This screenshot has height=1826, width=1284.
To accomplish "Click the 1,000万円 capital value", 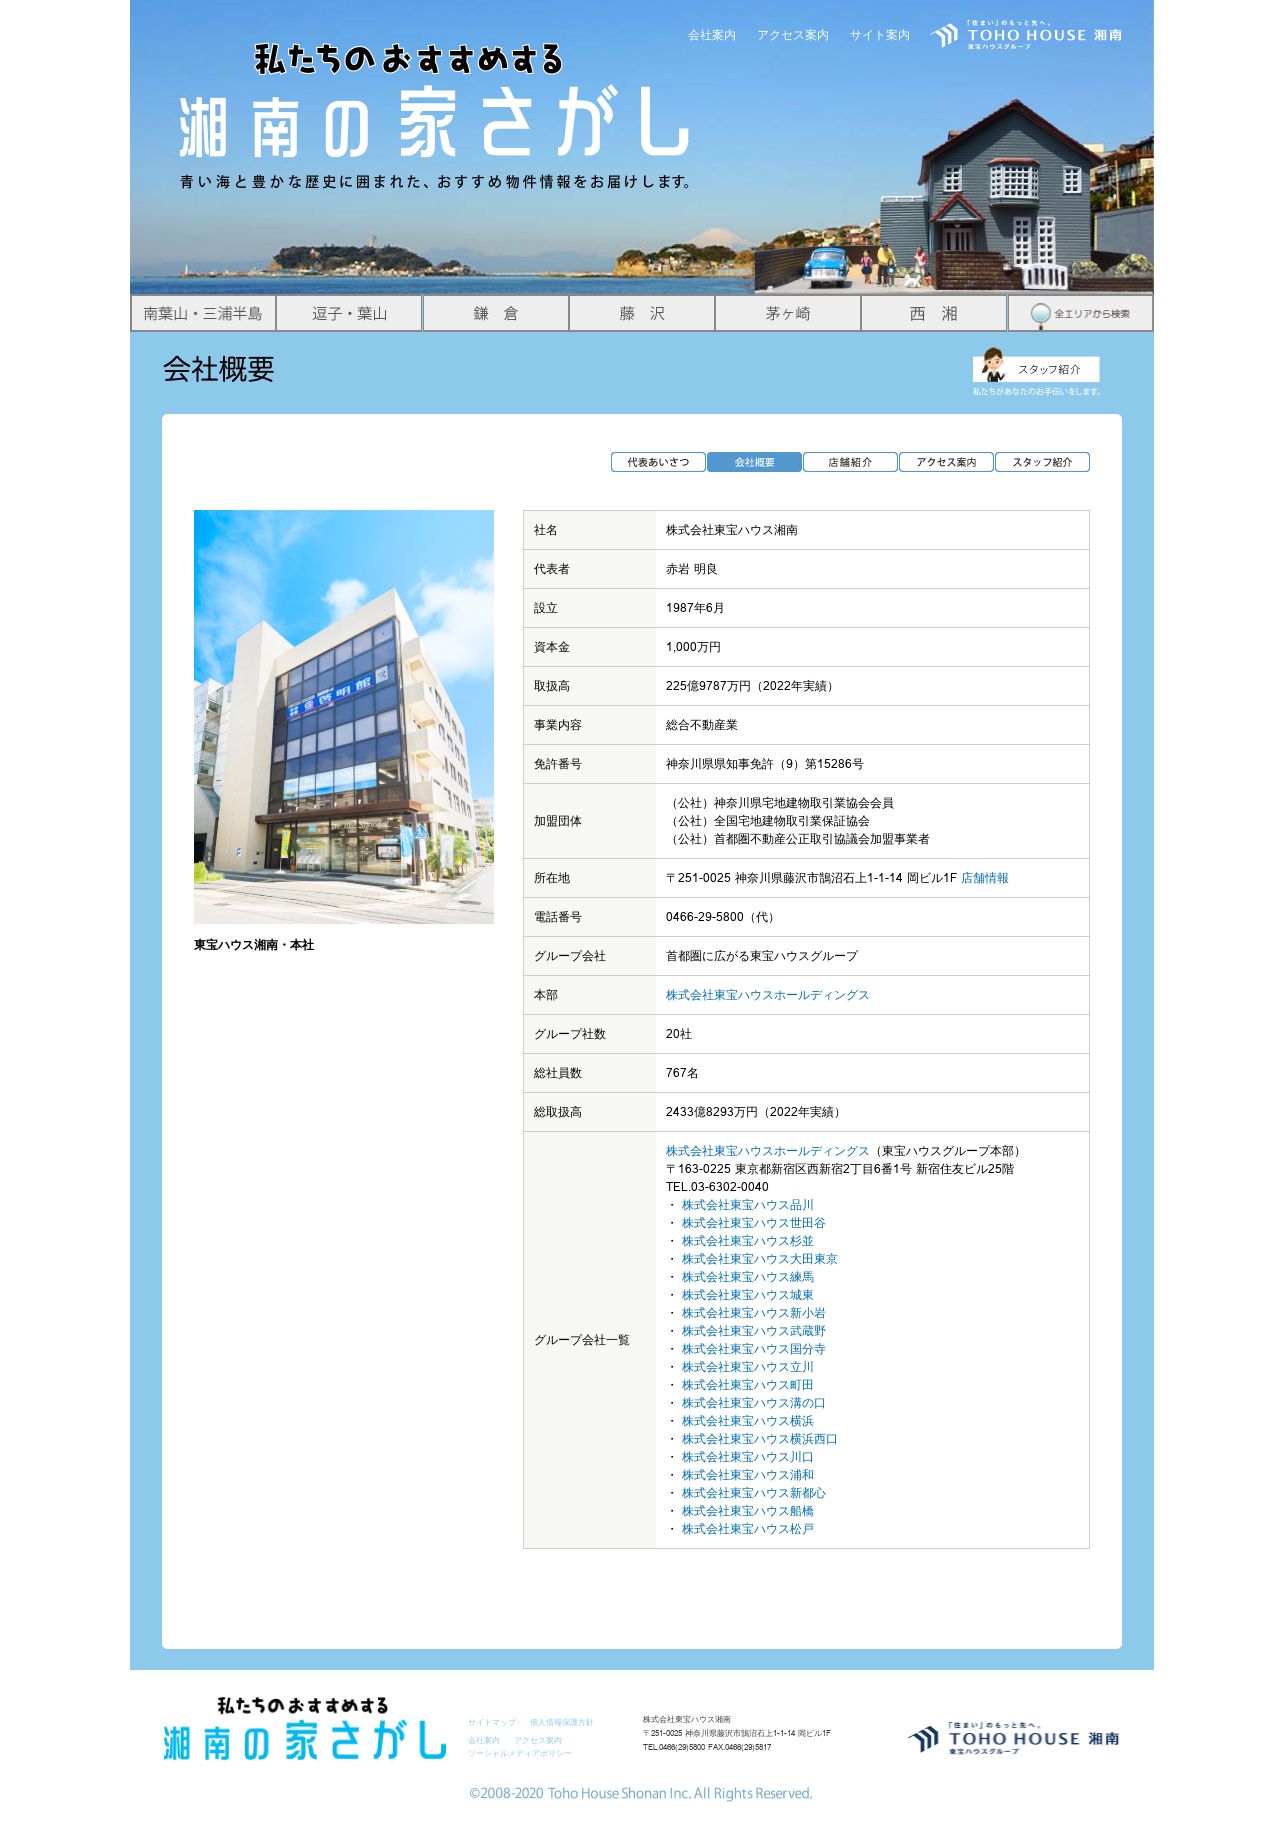I will [693, 647].
